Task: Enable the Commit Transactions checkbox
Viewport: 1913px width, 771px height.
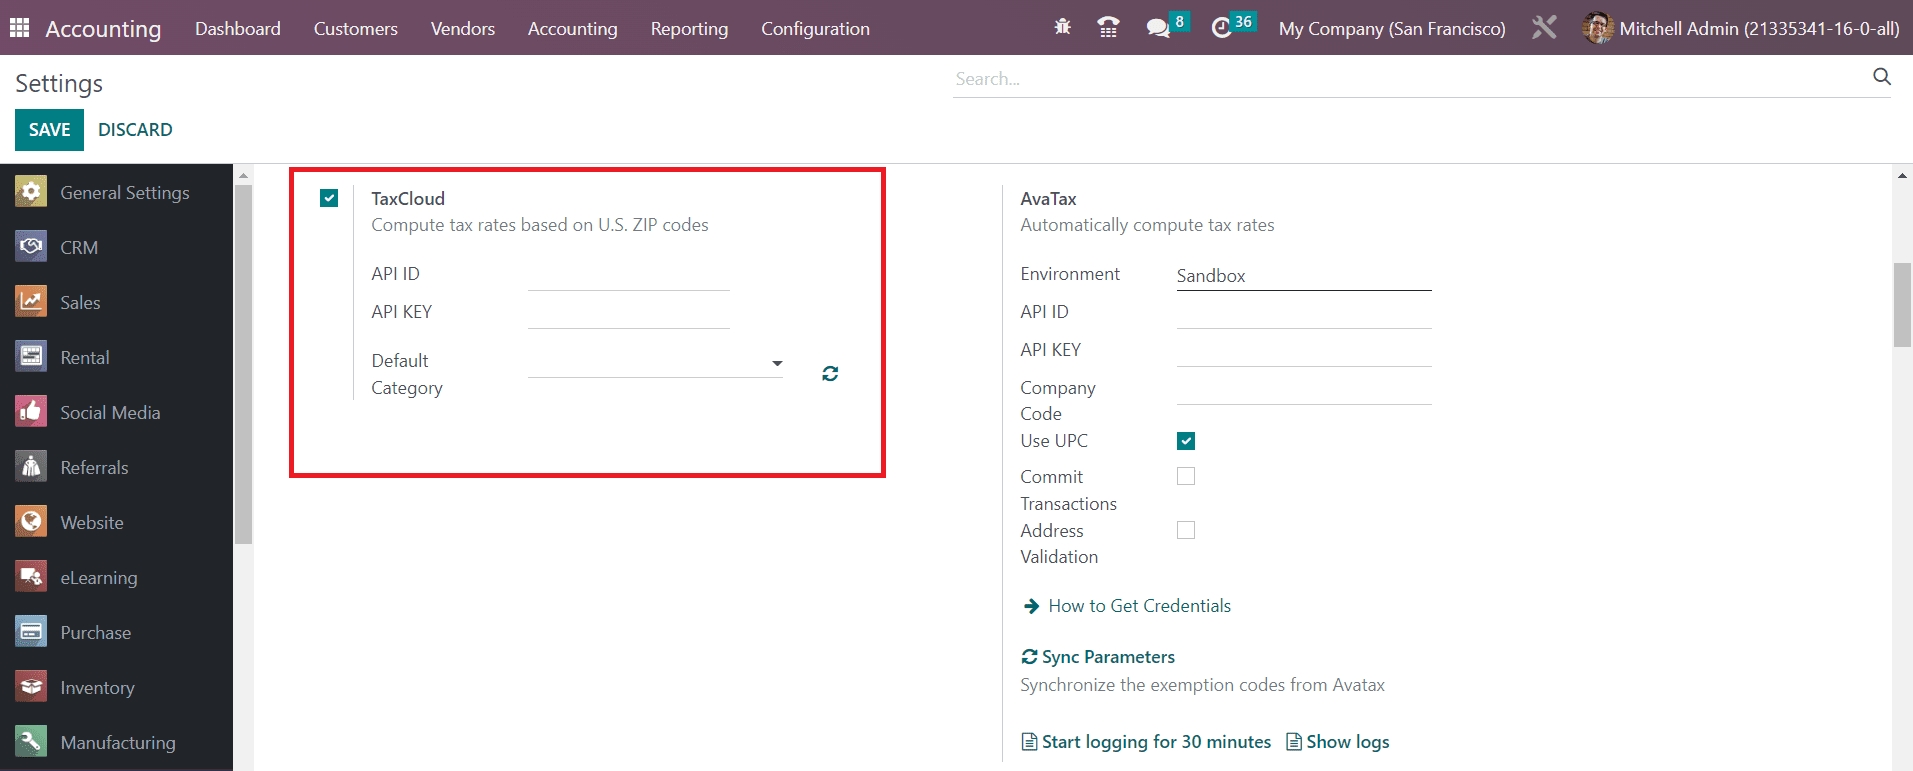Action: click(1186, 477)
